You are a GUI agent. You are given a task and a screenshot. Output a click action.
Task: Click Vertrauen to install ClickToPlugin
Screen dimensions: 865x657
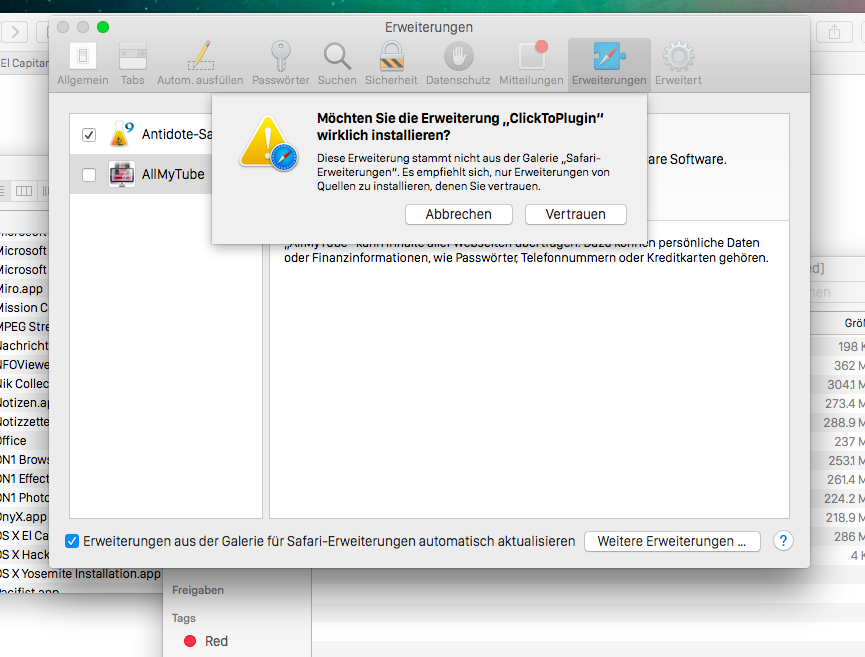pos(575,215)
